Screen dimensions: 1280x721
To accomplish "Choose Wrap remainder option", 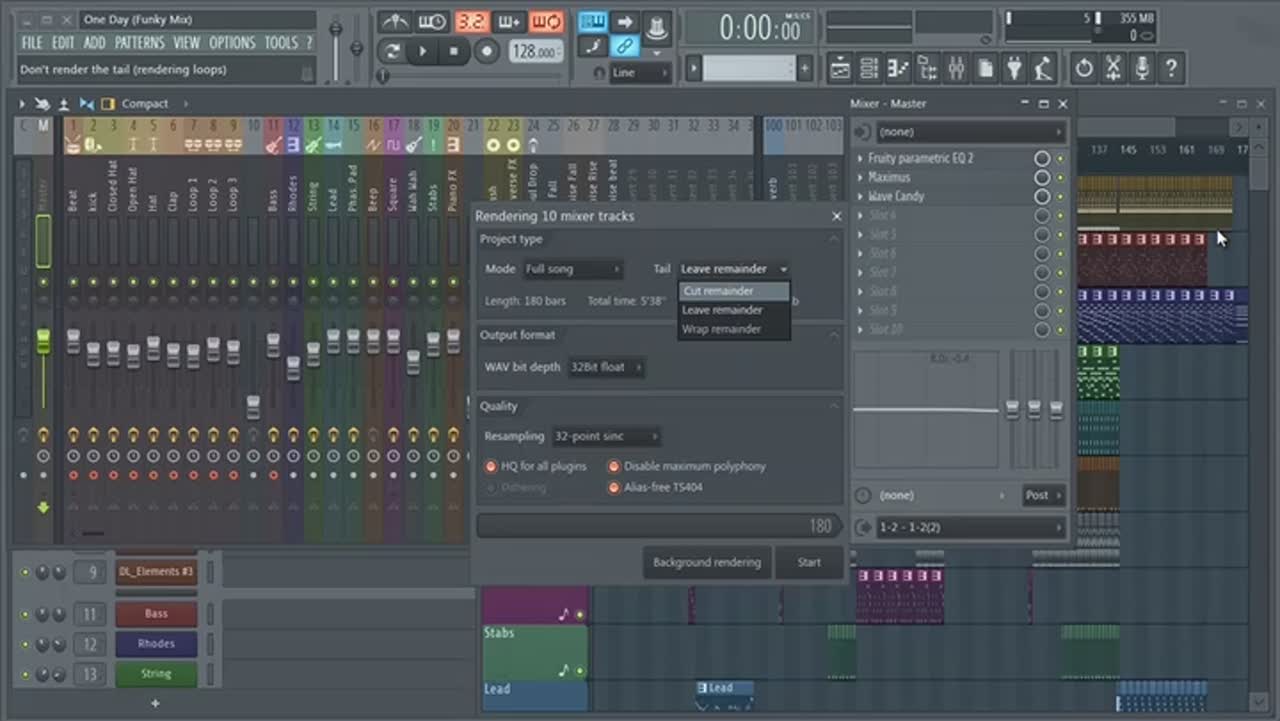I will coord(721,329).
